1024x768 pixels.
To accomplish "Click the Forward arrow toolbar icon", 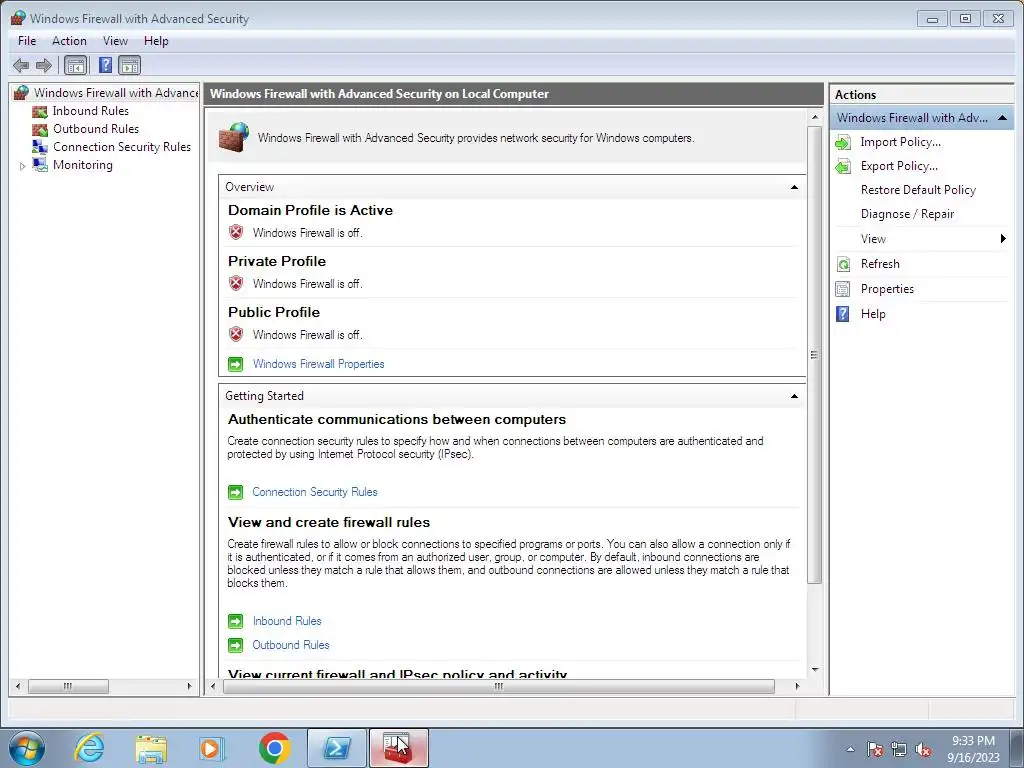I will click(x=44, y=65).
